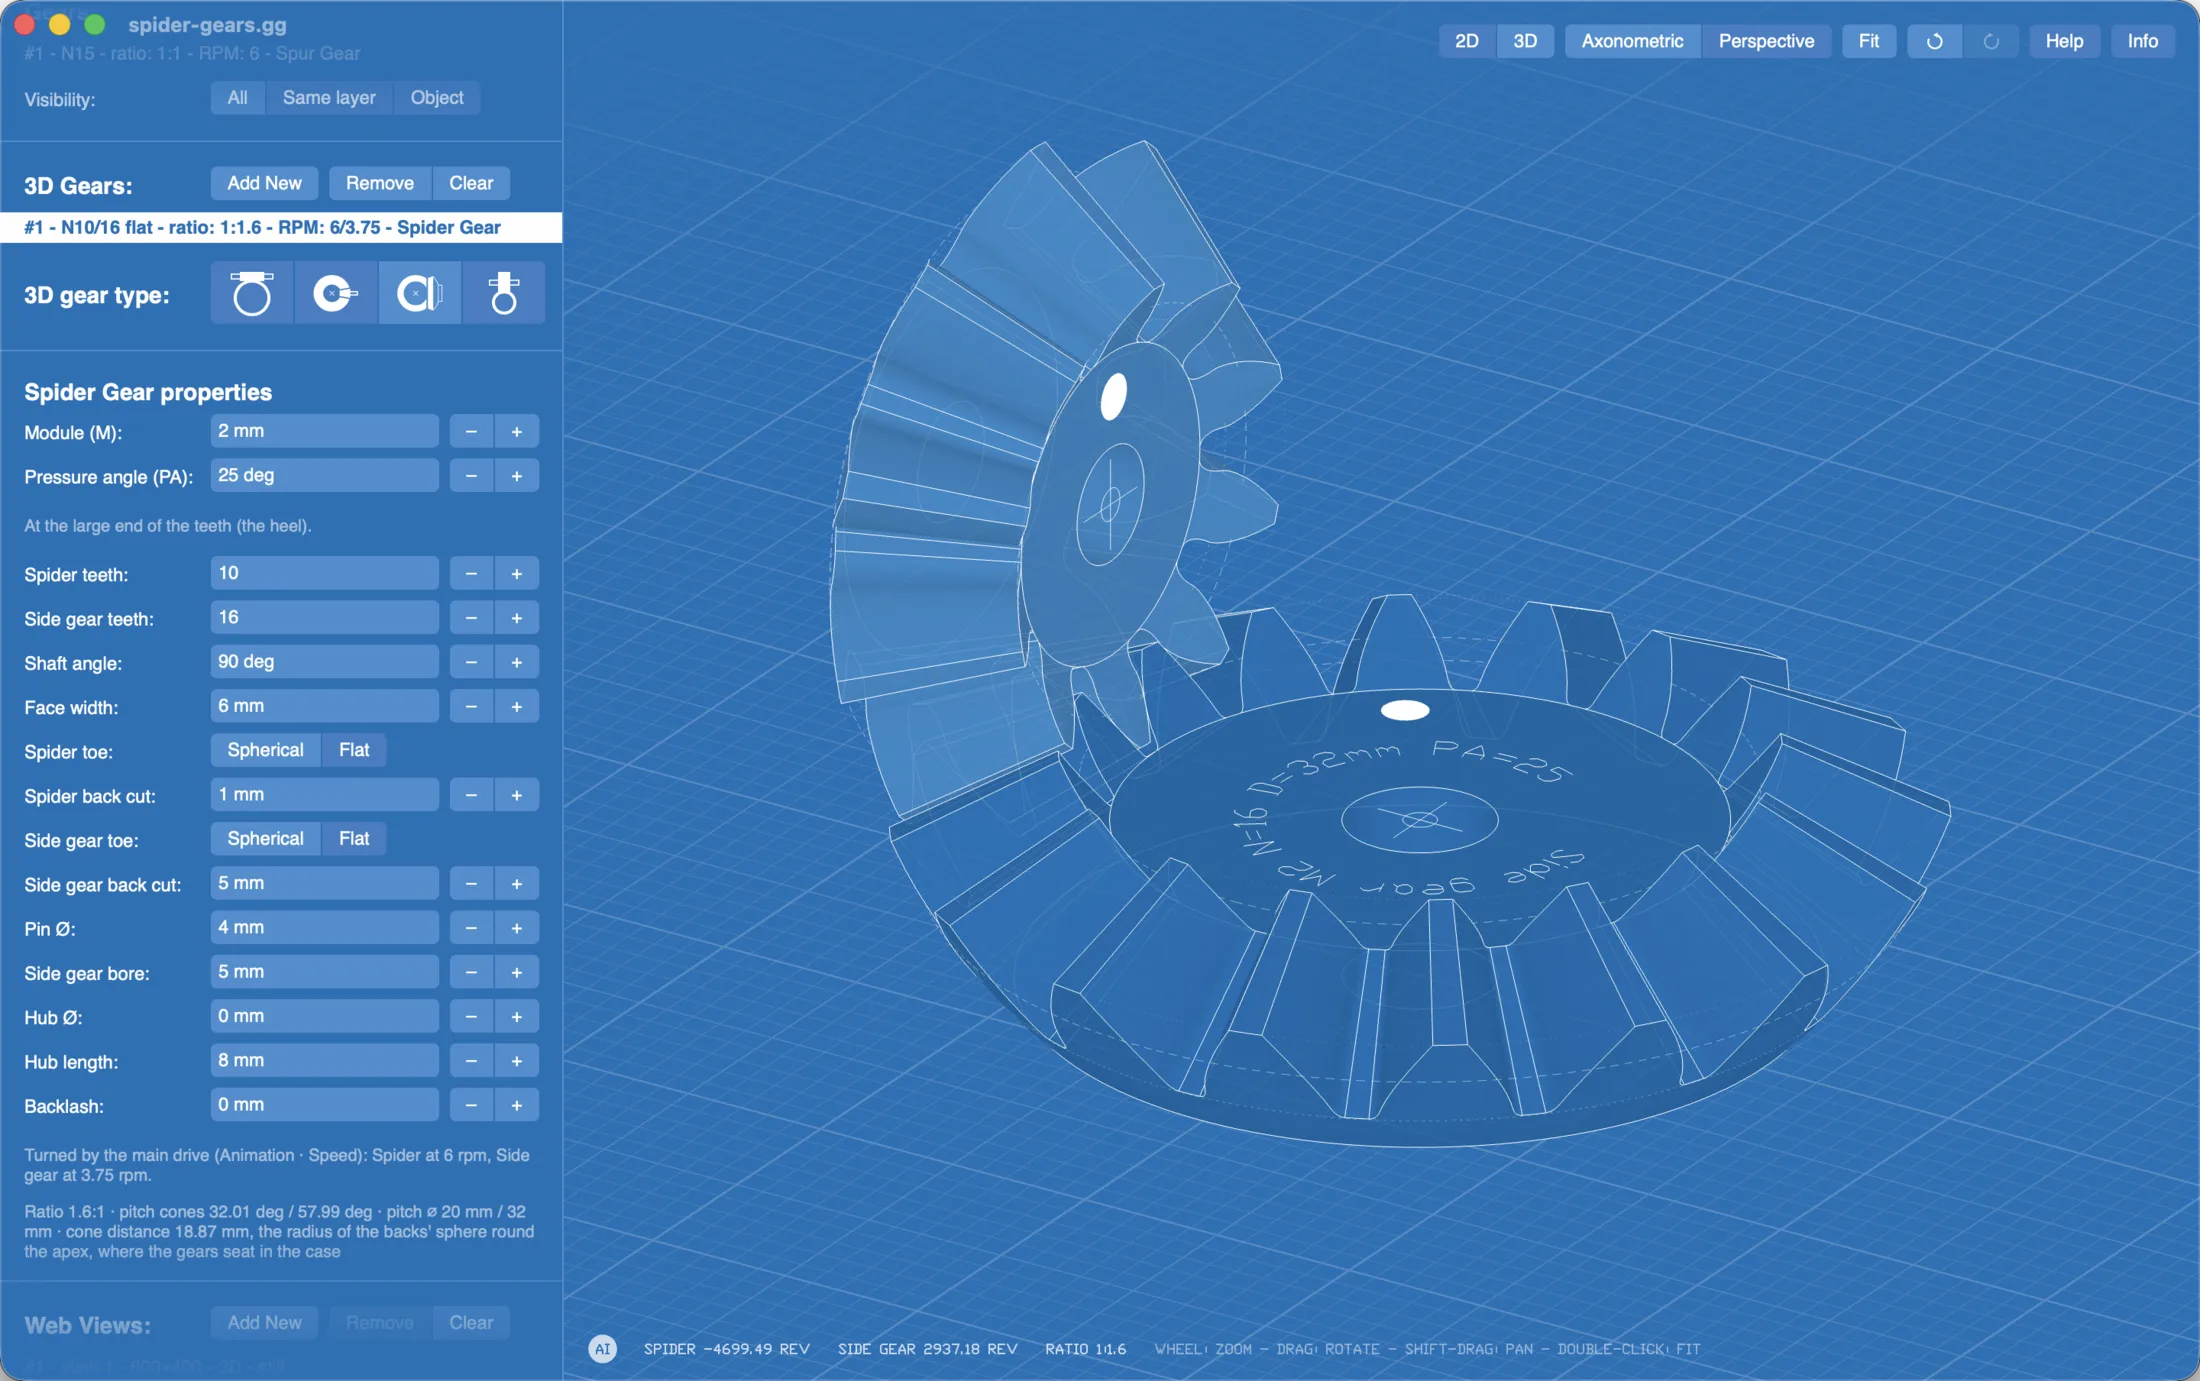Set Side gear toe to Spherical

click(265, 839)
